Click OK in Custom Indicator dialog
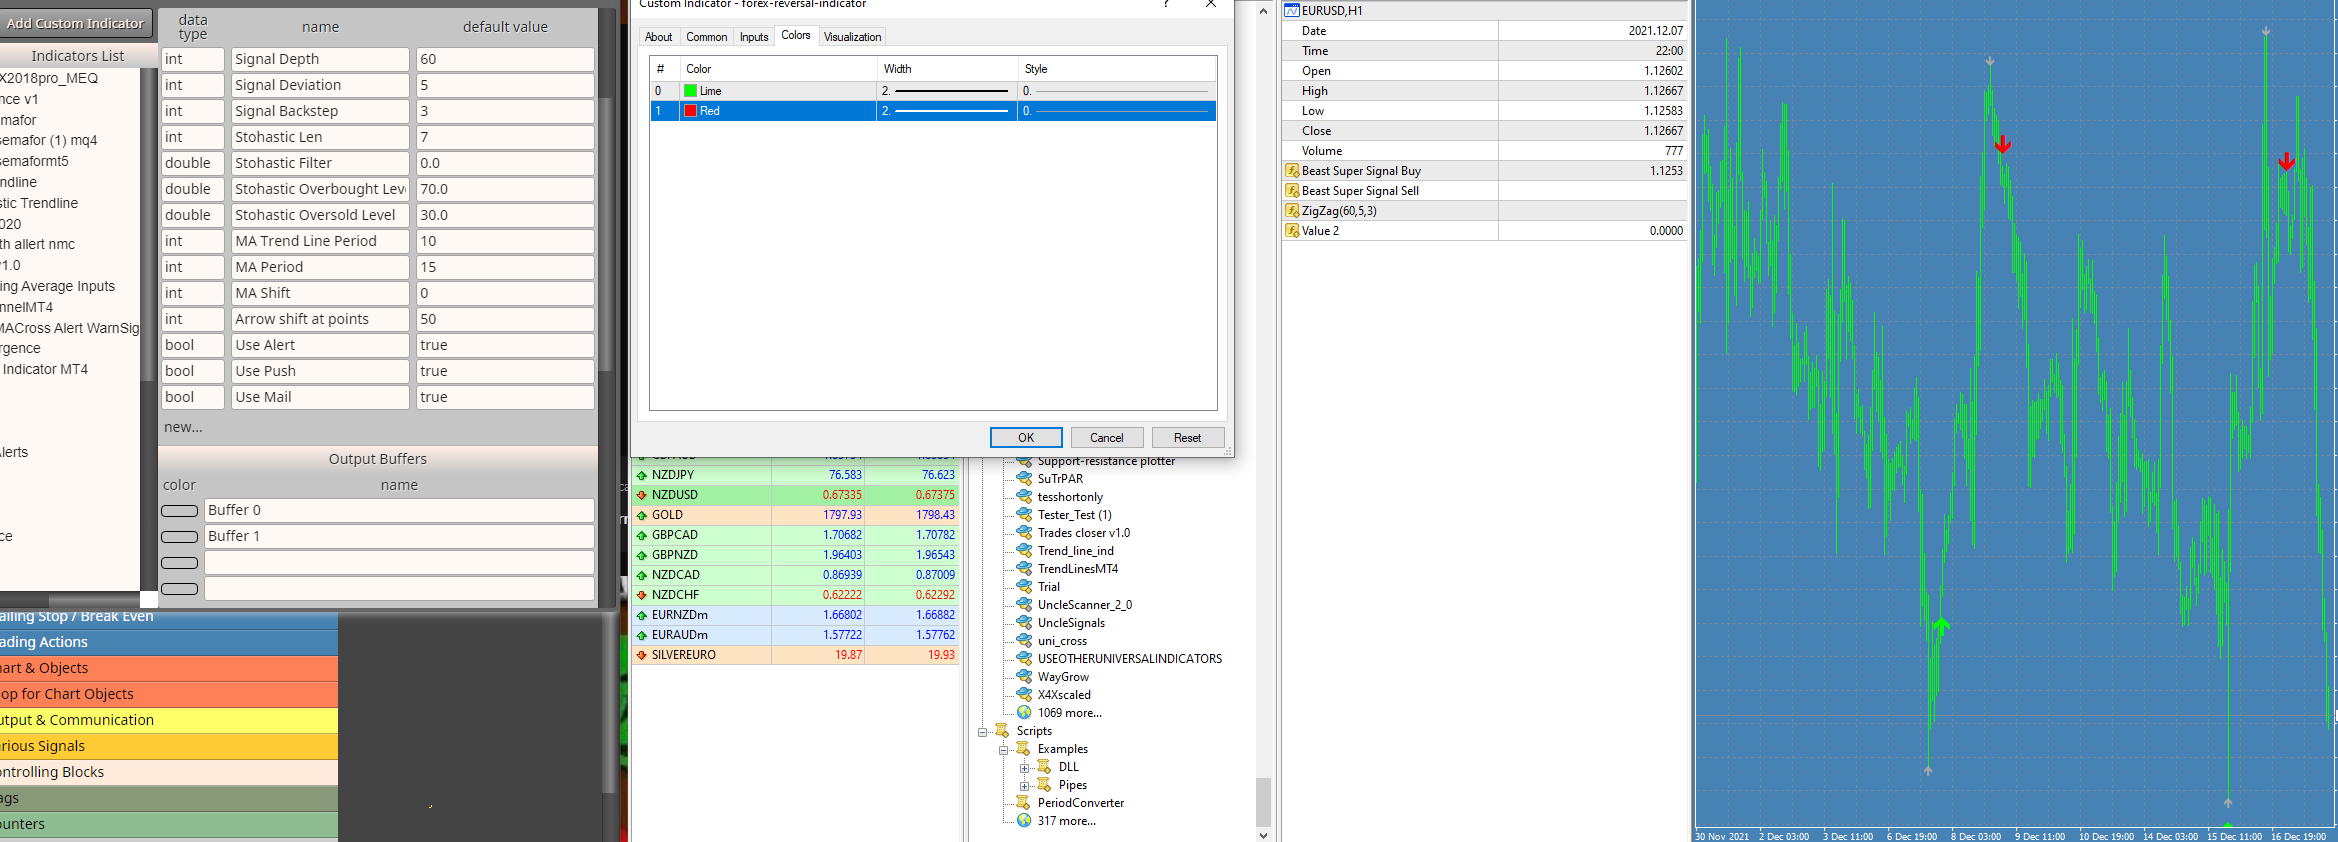This screenshot has width=2338, height=842. (1026, 438)
